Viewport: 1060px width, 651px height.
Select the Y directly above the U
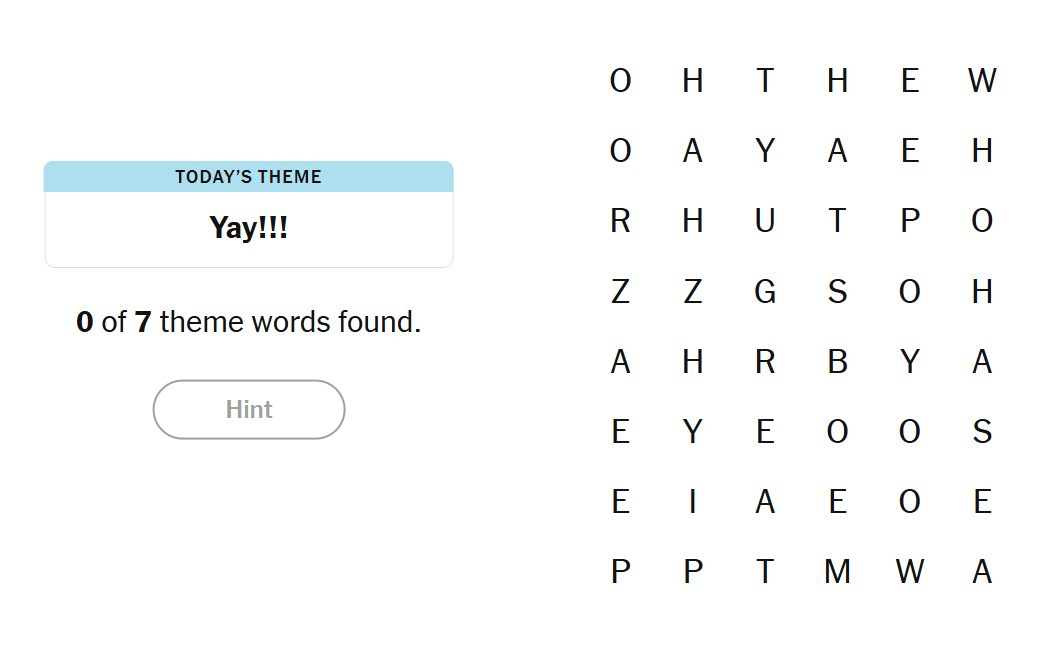(765, 151)
